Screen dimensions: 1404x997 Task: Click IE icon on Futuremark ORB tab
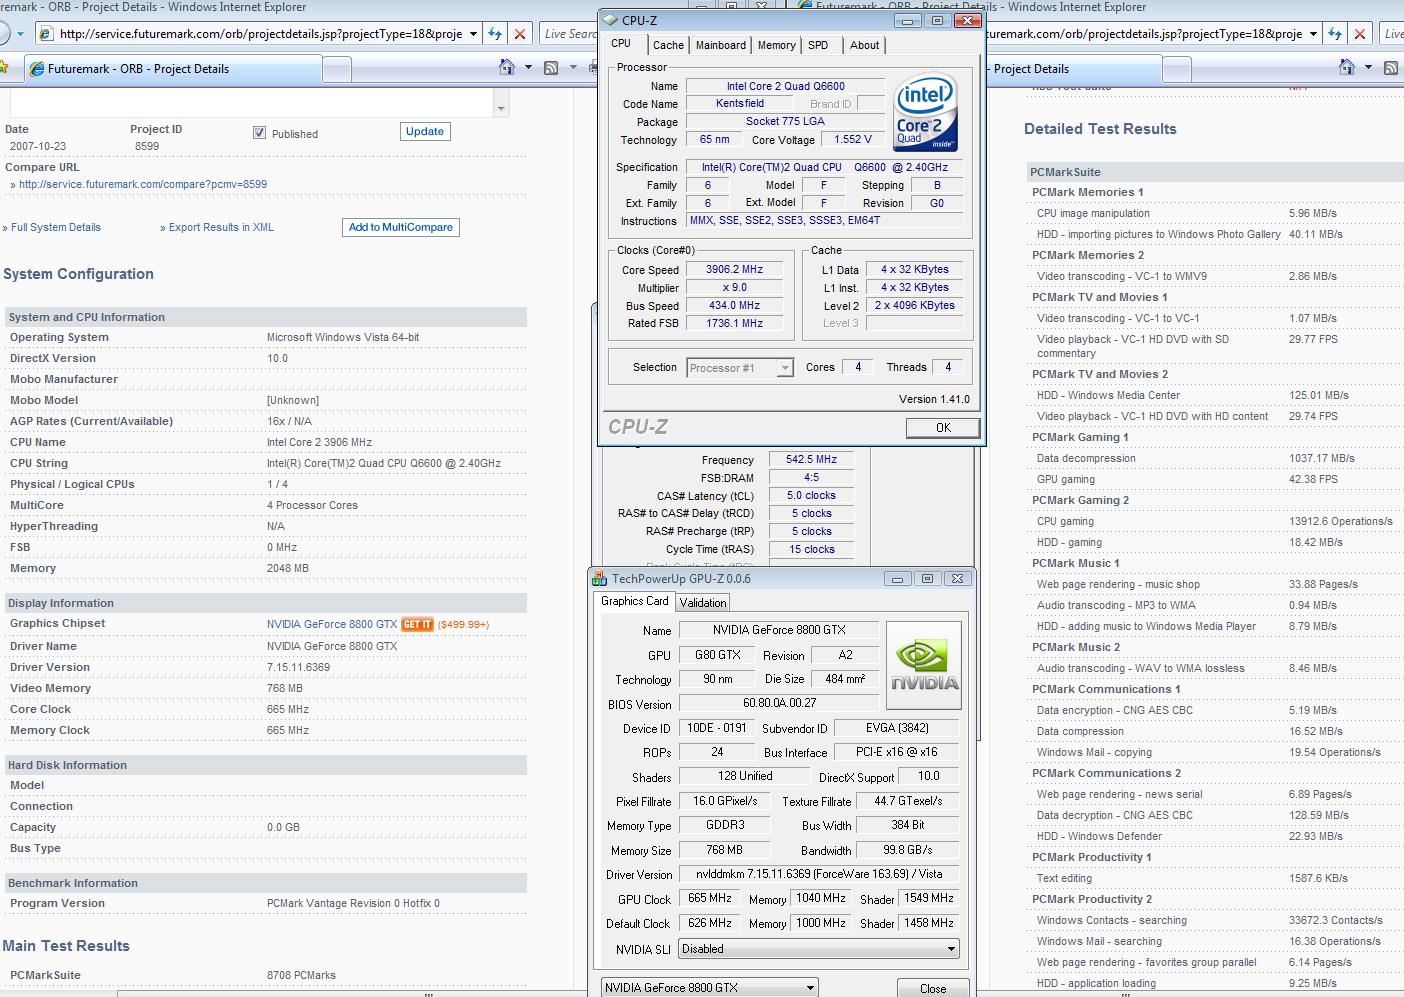(x=37, y=69)
